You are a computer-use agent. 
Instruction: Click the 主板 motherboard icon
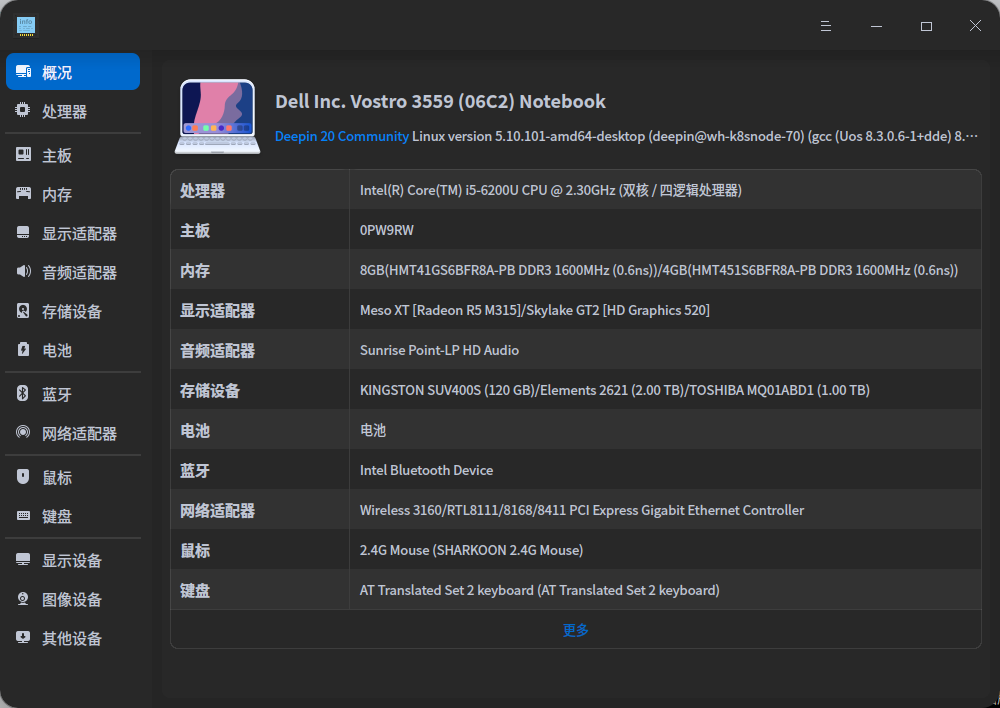tap(23, 154)
